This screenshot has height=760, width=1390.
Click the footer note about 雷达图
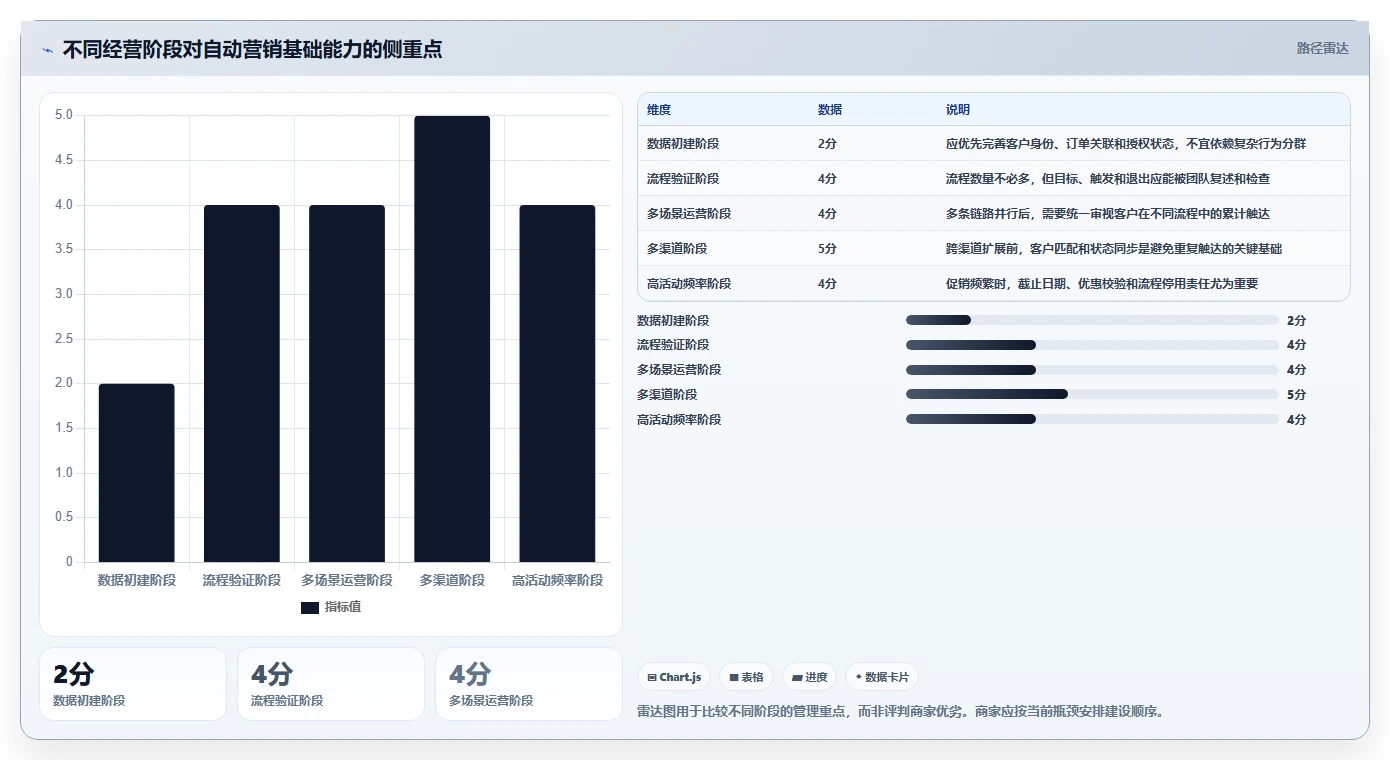pos(900,712)
